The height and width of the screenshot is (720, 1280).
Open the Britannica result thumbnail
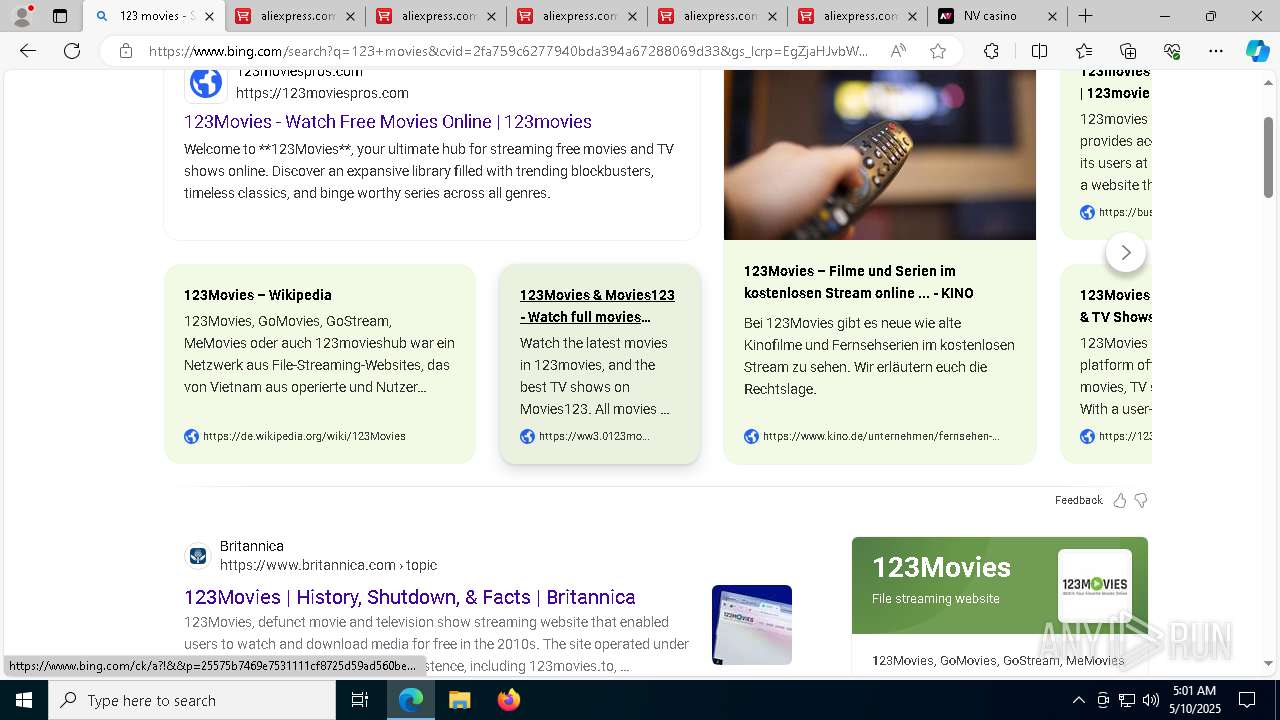pos(752,625)
